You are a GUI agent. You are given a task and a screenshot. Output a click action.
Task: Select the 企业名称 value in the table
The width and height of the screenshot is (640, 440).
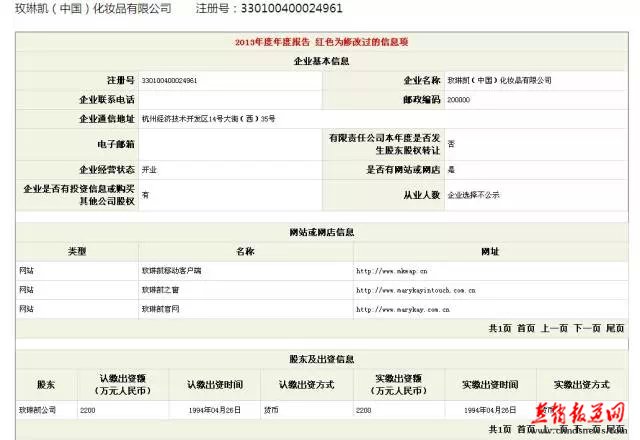click(x=499, y=80)
